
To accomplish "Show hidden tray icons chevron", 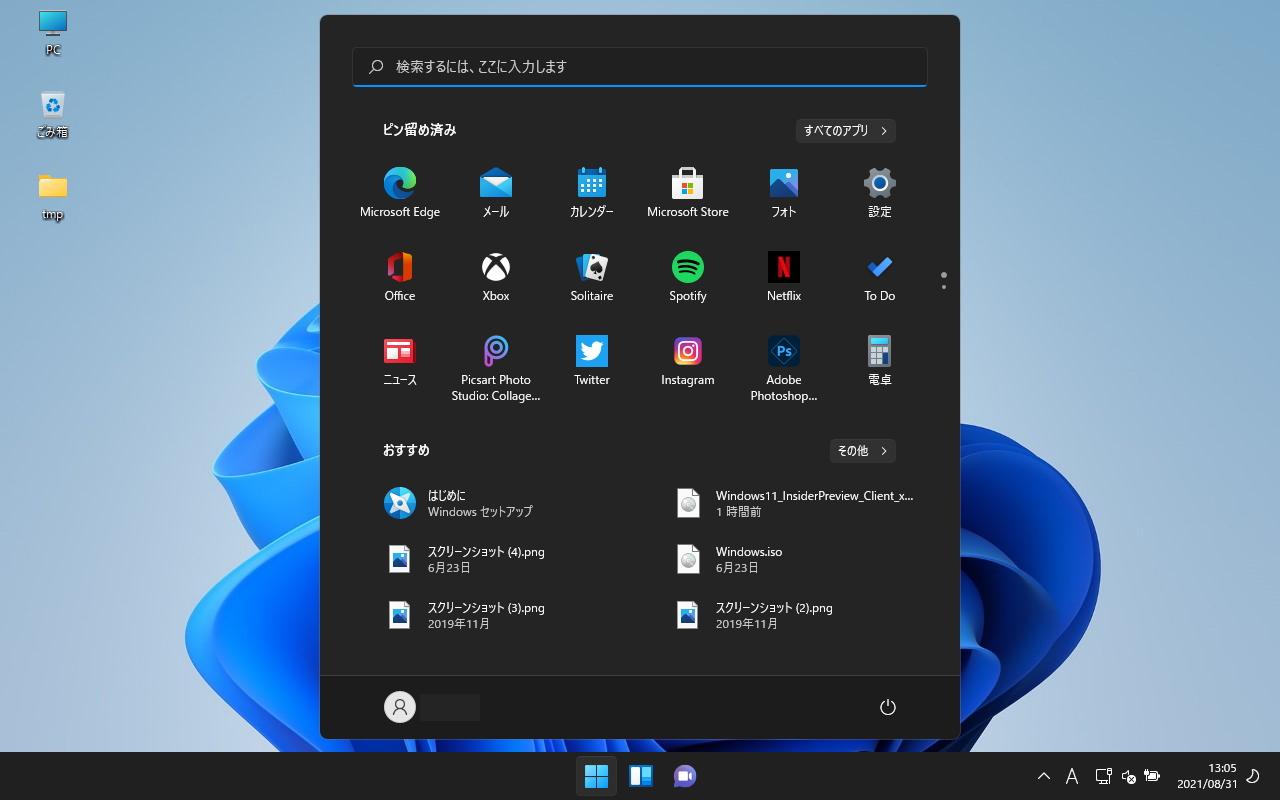I will click(x=1044, y=776).
